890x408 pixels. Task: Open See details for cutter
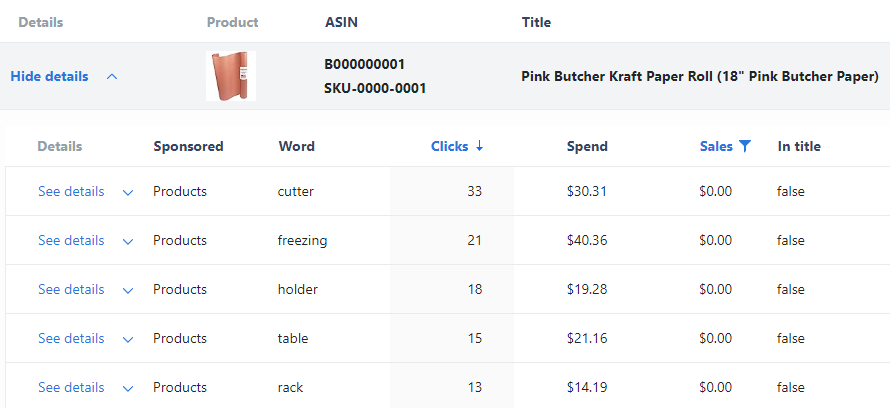click(x=71, y=191)
